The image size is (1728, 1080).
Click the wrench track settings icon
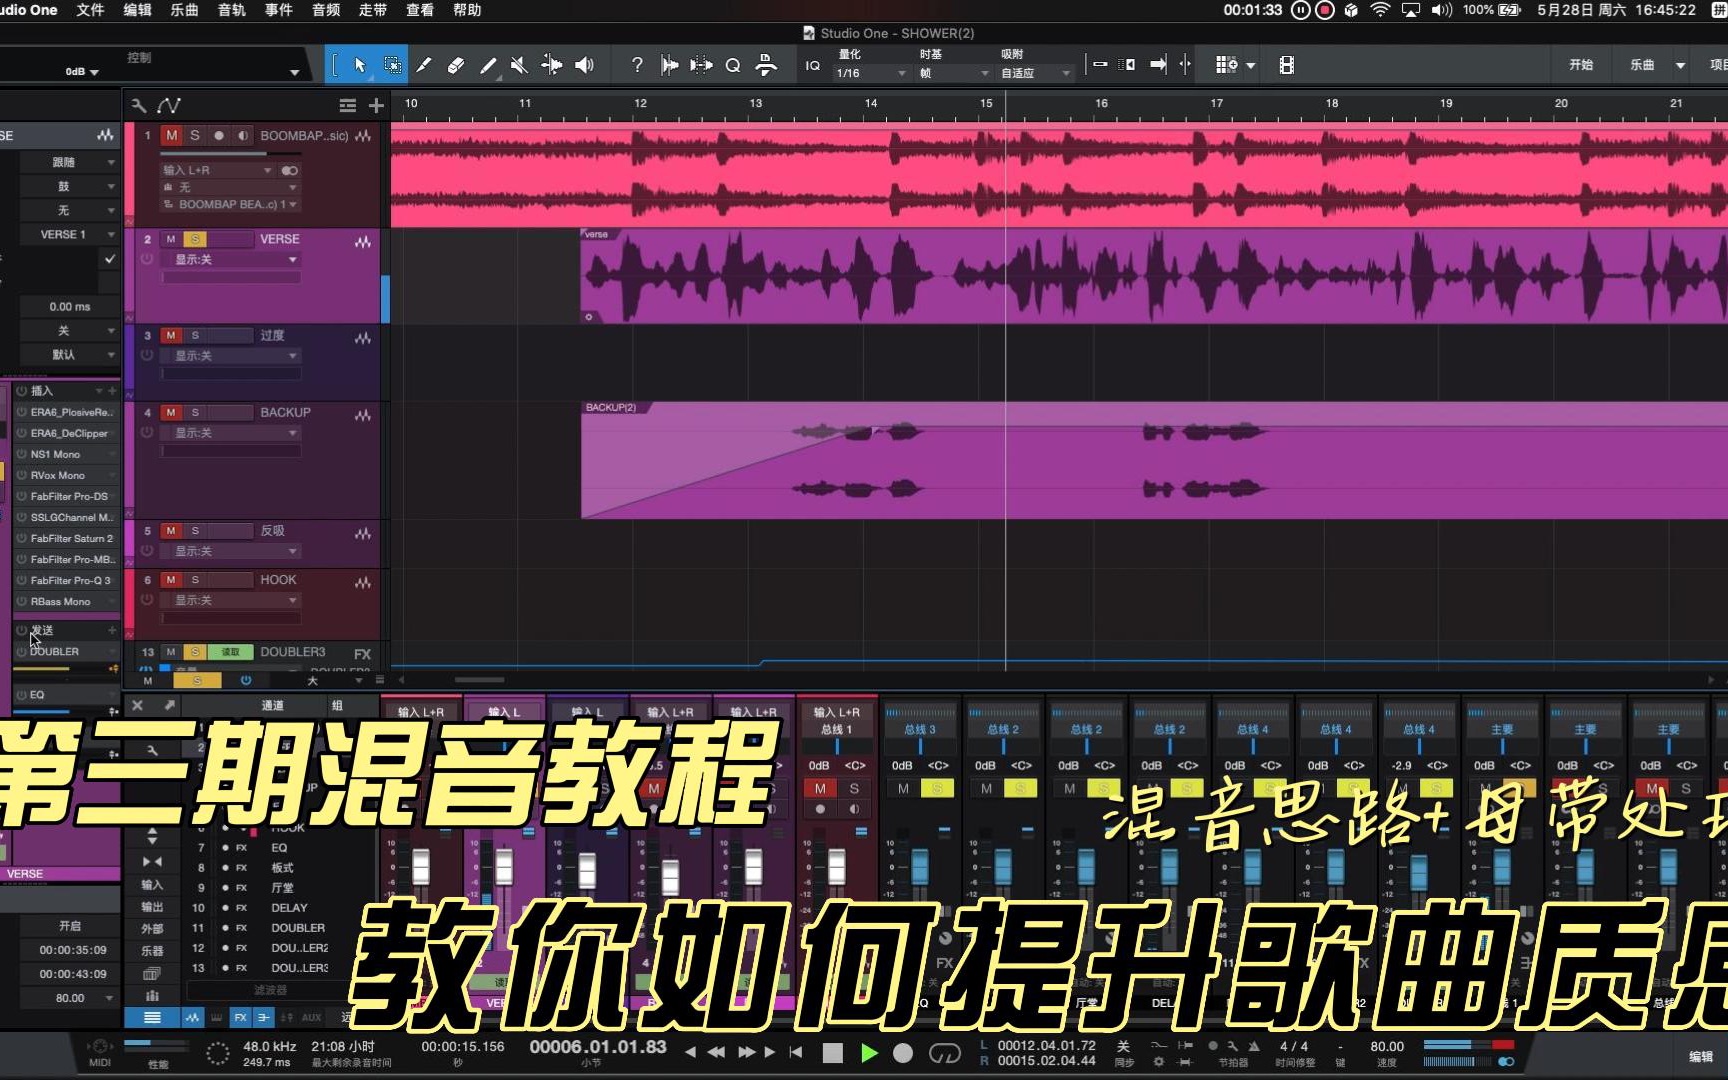point(138,105)
